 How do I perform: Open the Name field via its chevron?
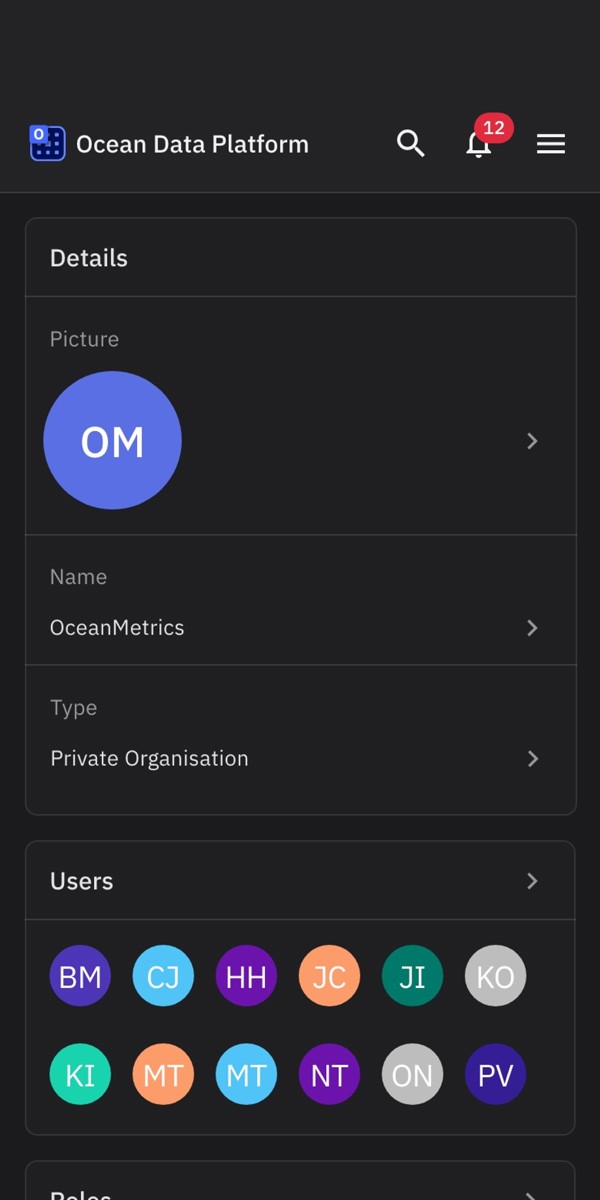tap(532, 628)
